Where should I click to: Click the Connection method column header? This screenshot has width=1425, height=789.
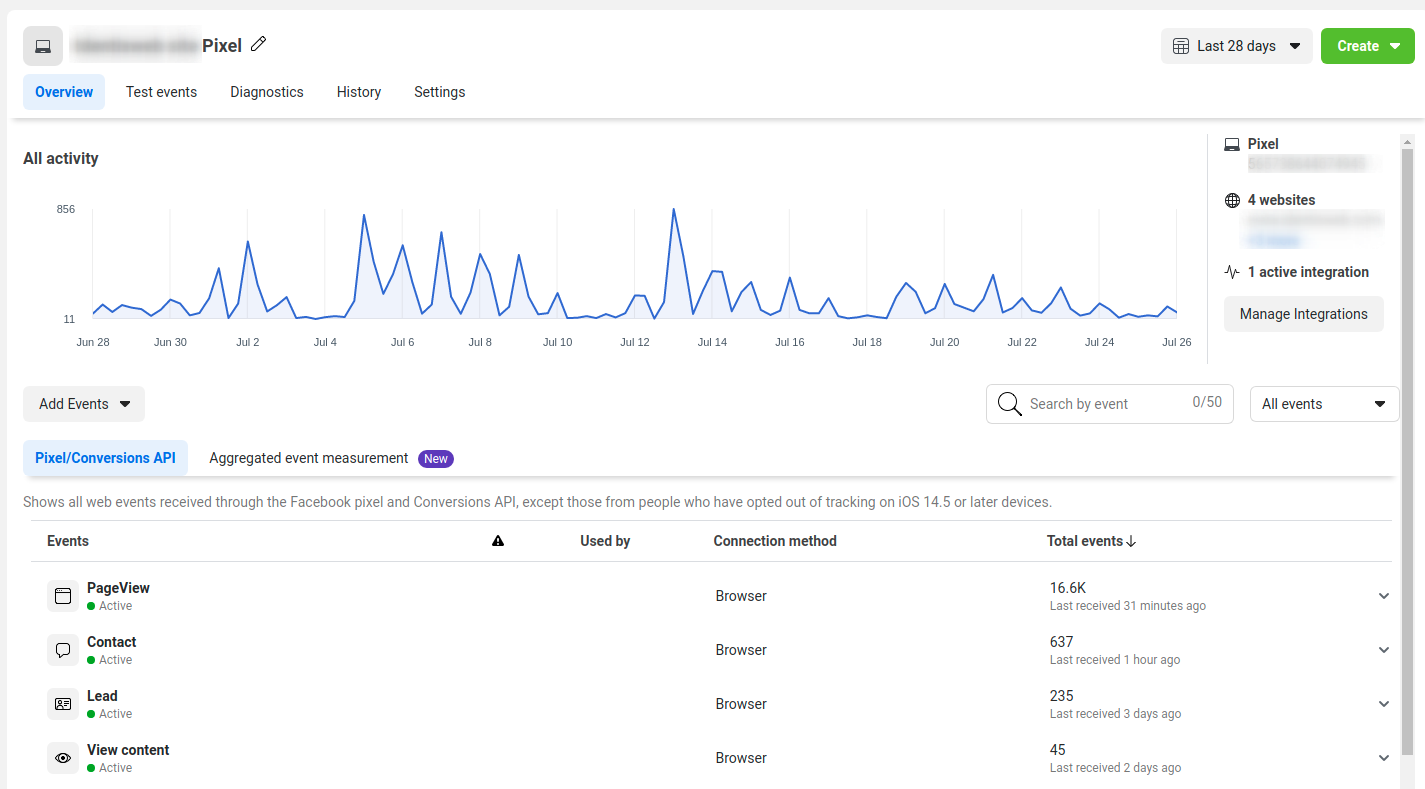tap(775, 541)
